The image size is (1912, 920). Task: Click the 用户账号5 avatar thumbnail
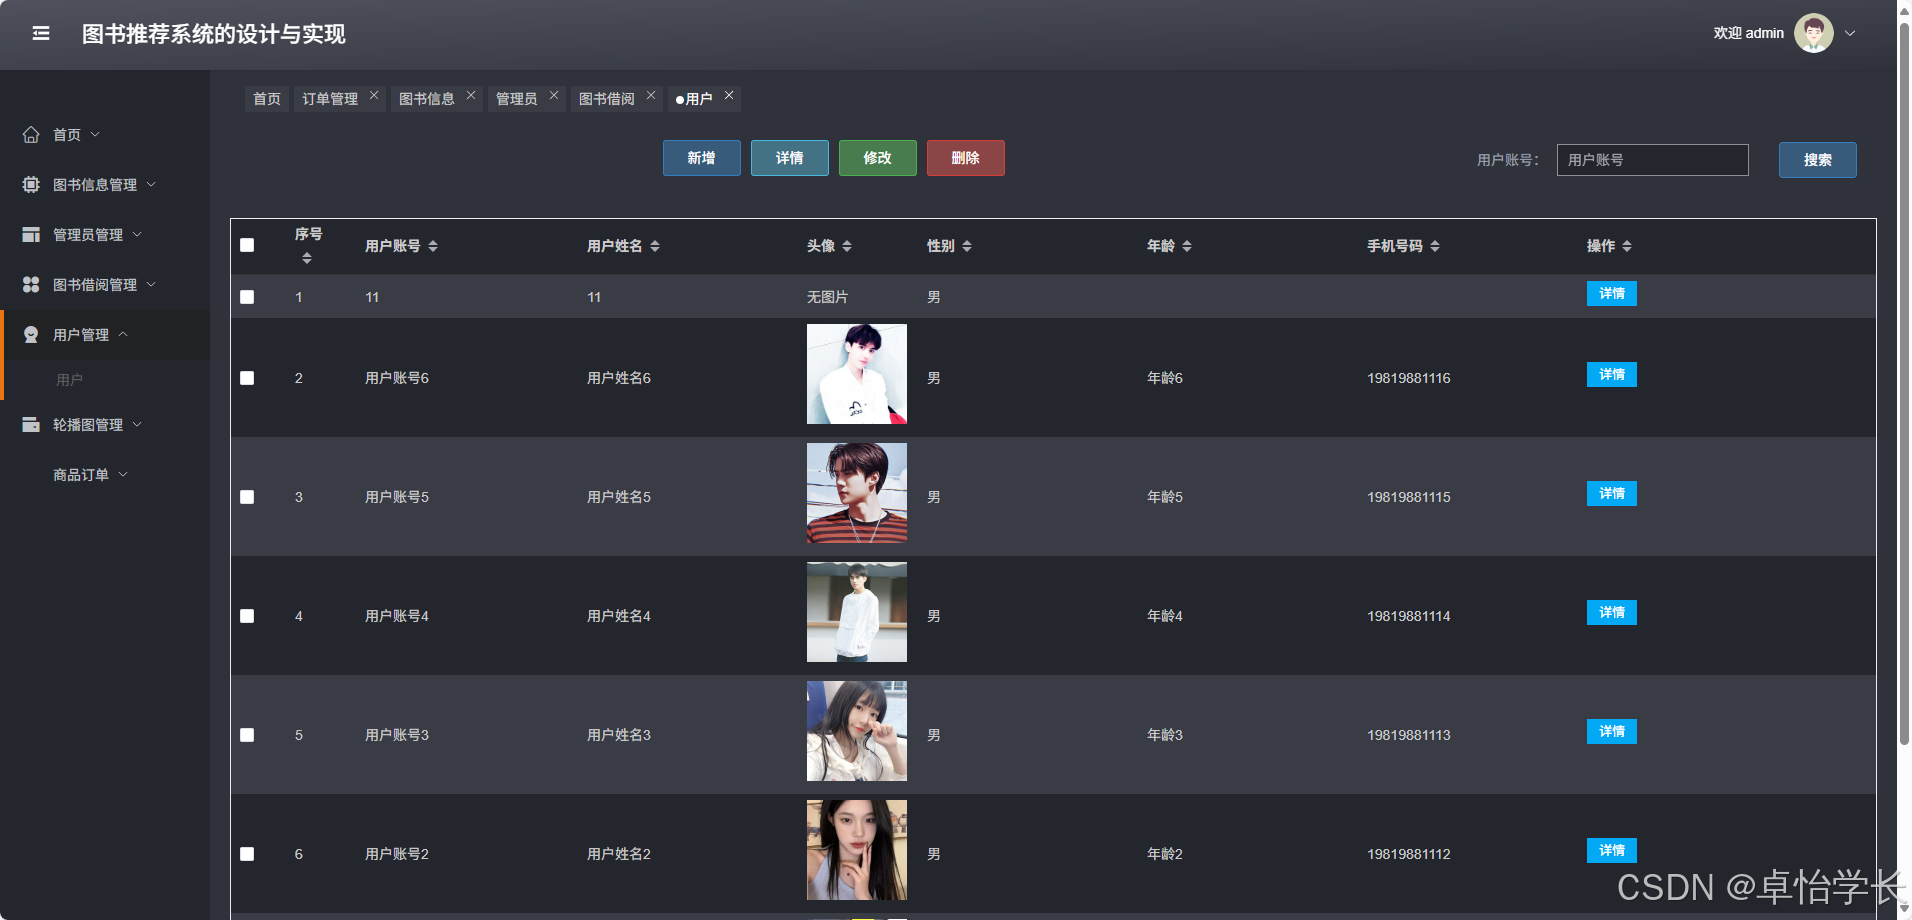point(857,493)
